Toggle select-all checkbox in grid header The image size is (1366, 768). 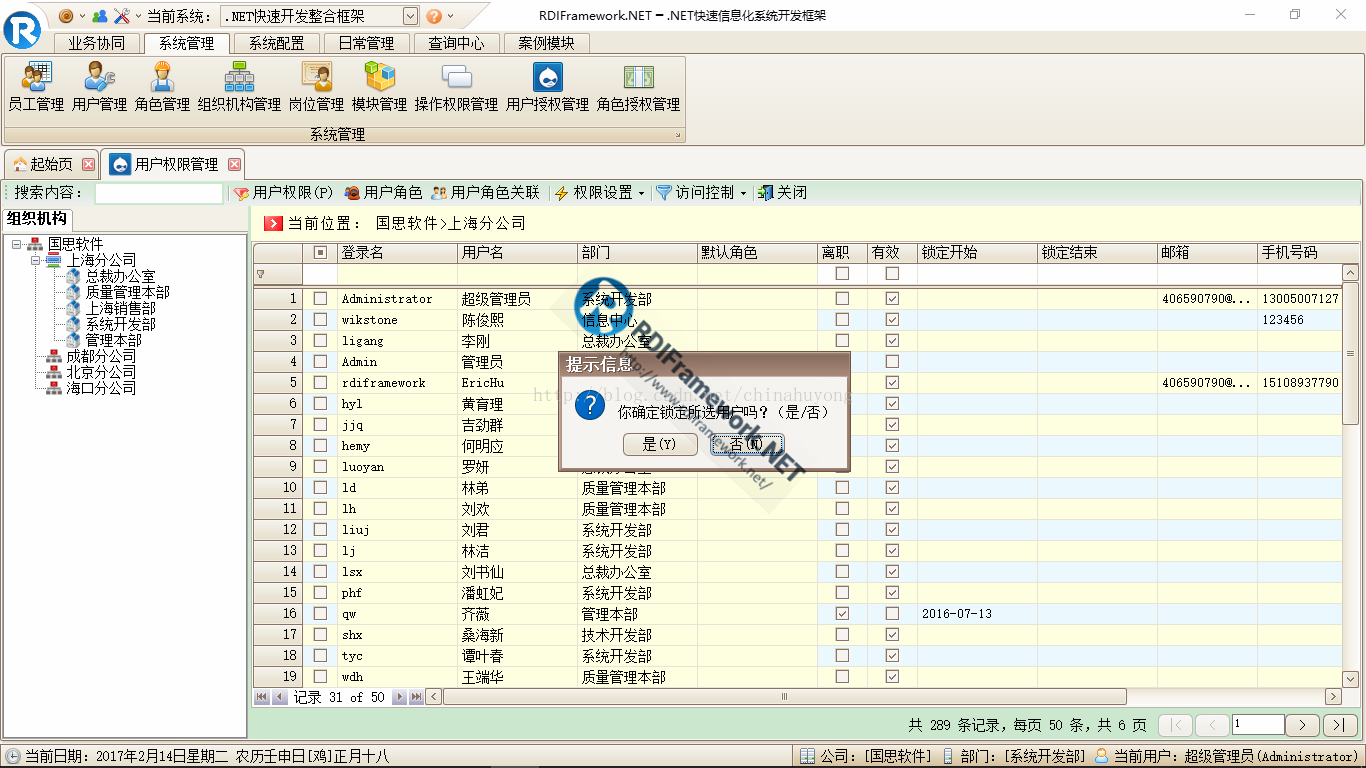coord(320,253)
